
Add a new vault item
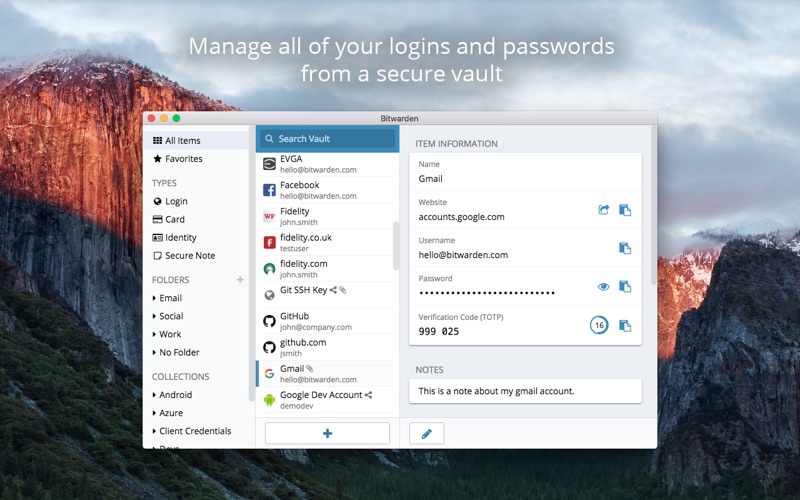coord(328,433)
